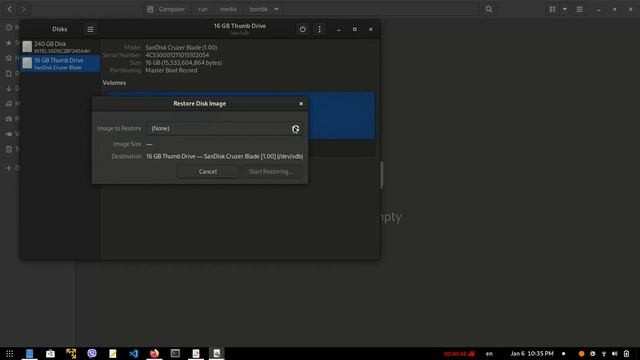Open the file manager main menu

(579, 9)
